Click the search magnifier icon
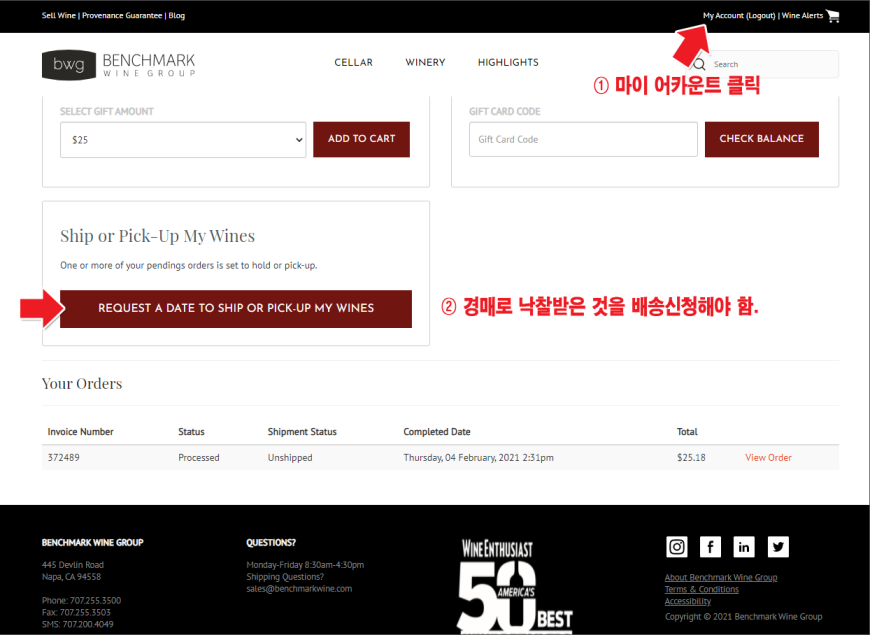 tap(700, 64)
